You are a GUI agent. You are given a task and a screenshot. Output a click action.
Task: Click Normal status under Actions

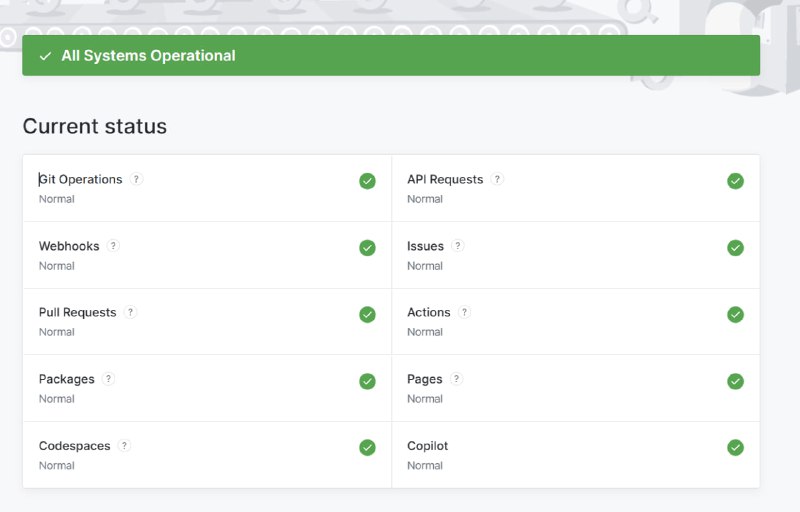[425, 332]
